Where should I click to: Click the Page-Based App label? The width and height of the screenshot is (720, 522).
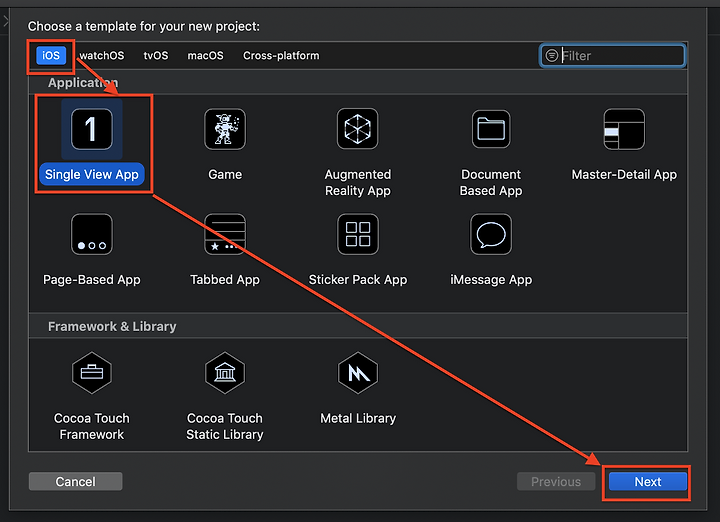[92, 280]
